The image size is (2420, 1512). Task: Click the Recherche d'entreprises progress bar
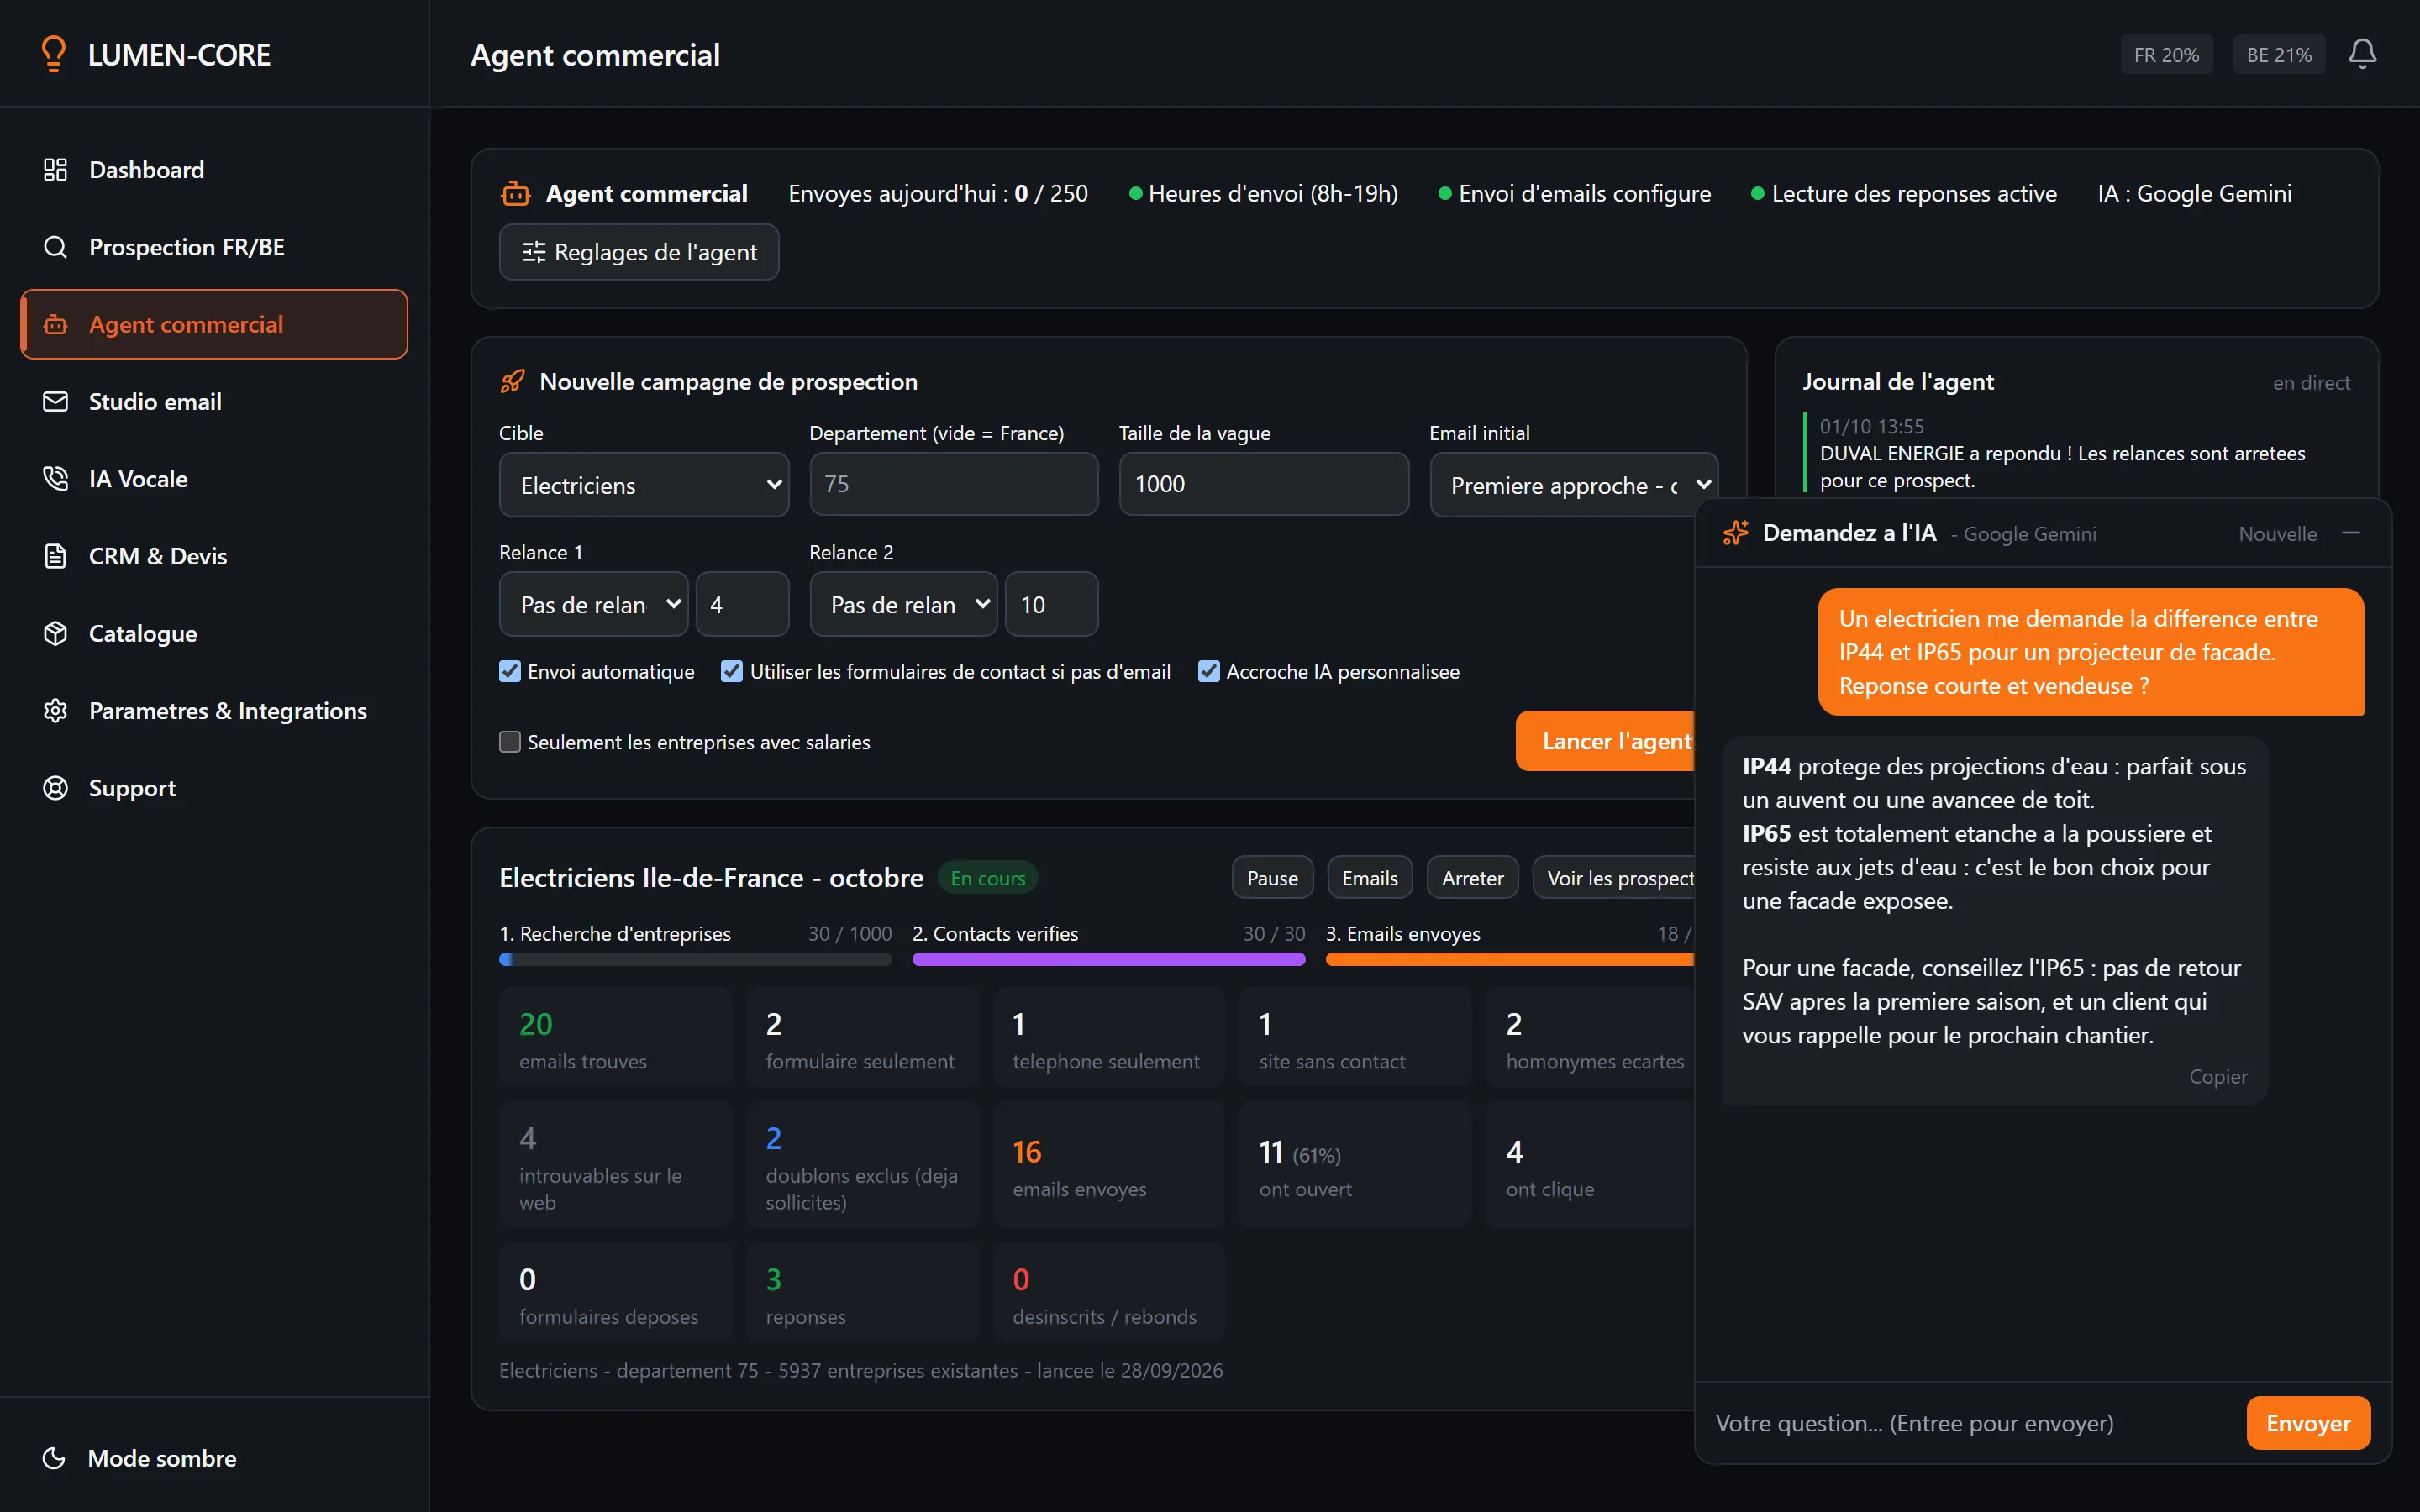pyautogui.click(x=695, y=960)
